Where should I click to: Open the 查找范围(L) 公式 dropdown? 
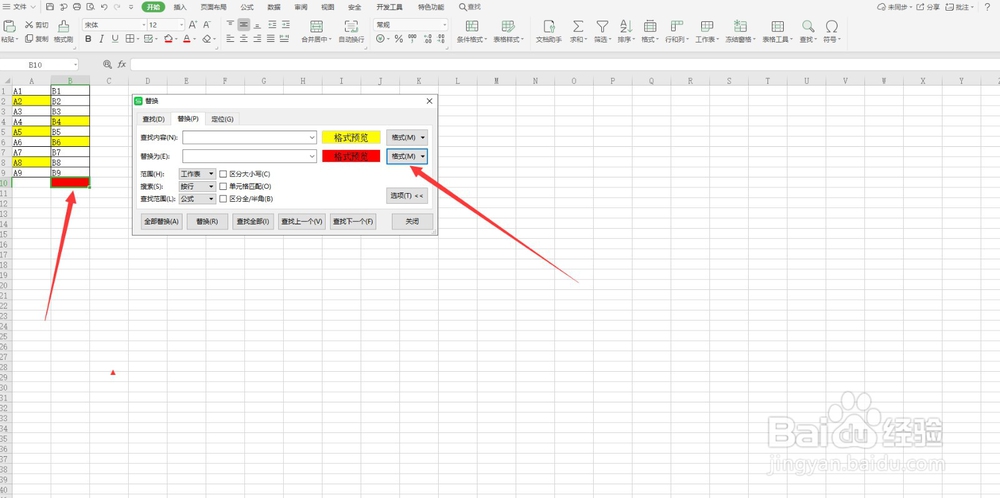pyautogui.click(x=198, y=199)
